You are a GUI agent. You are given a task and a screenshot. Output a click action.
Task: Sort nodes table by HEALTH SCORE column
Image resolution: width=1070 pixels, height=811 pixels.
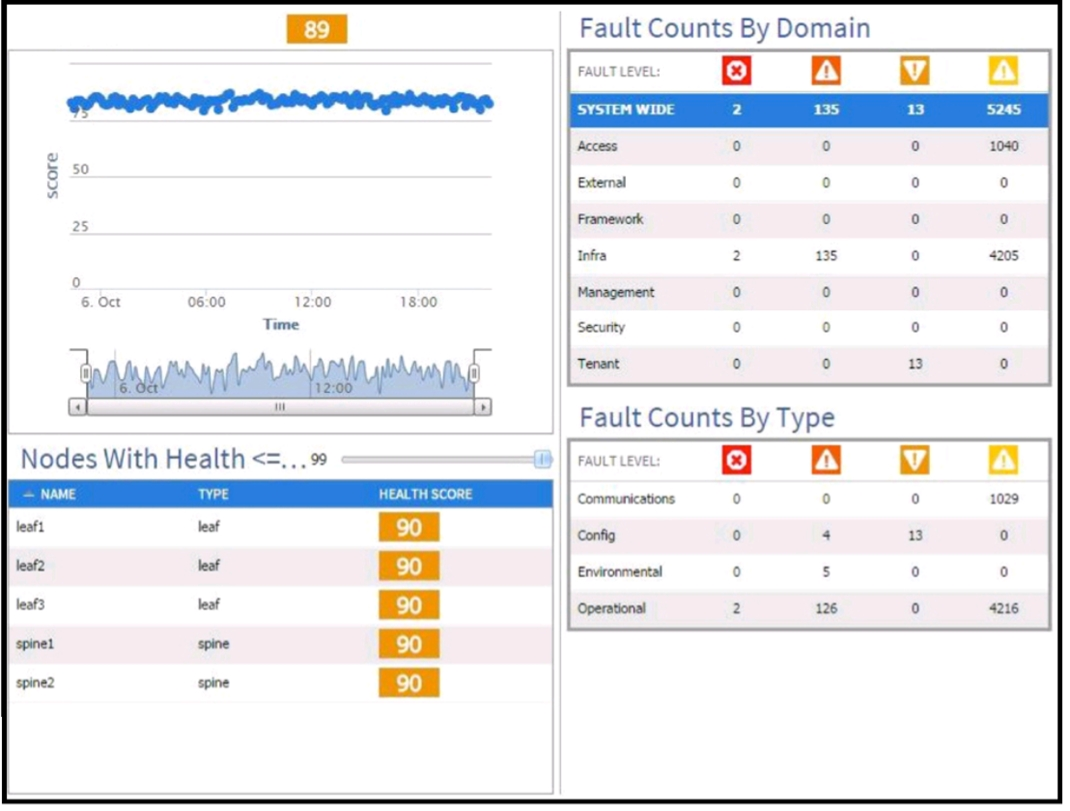click(x=425, y=494)
